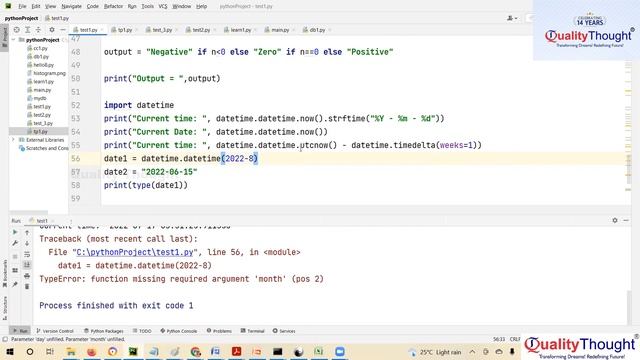Expand all in Project panel
Screen dimensions: 640x360
27,30
